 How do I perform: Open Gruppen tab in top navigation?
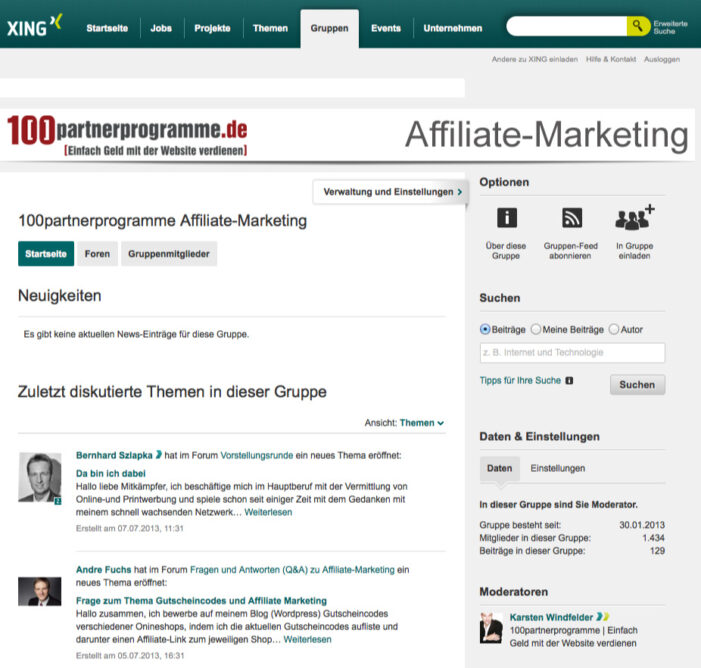click(329, 29)
